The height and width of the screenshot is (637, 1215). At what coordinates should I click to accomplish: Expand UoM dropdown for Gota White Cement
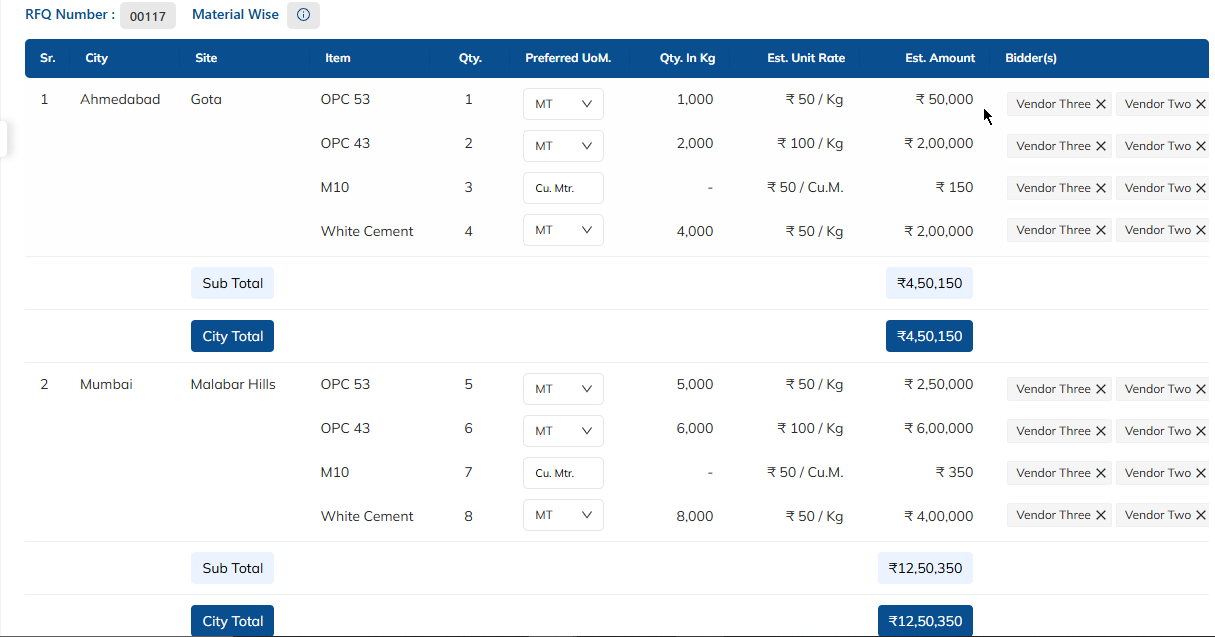[563, 230]
